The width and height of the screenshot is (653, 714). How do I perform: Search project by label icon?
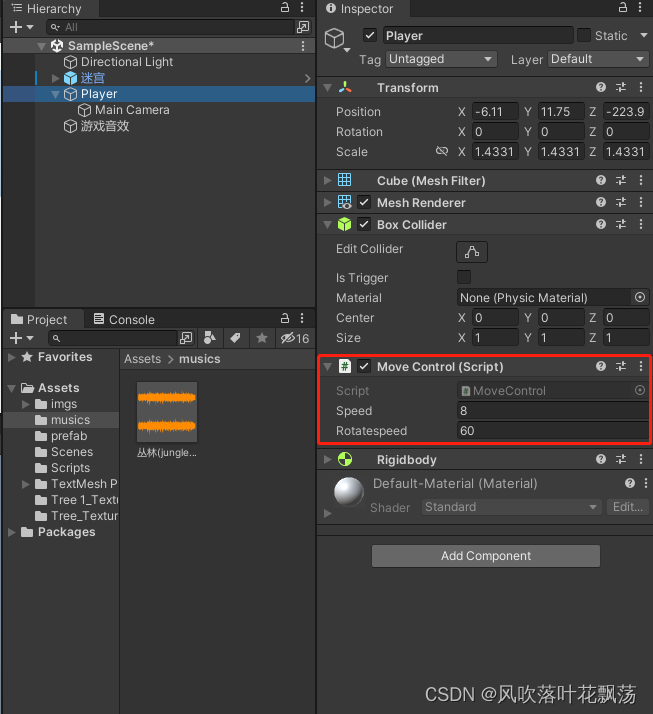point(235,338)
